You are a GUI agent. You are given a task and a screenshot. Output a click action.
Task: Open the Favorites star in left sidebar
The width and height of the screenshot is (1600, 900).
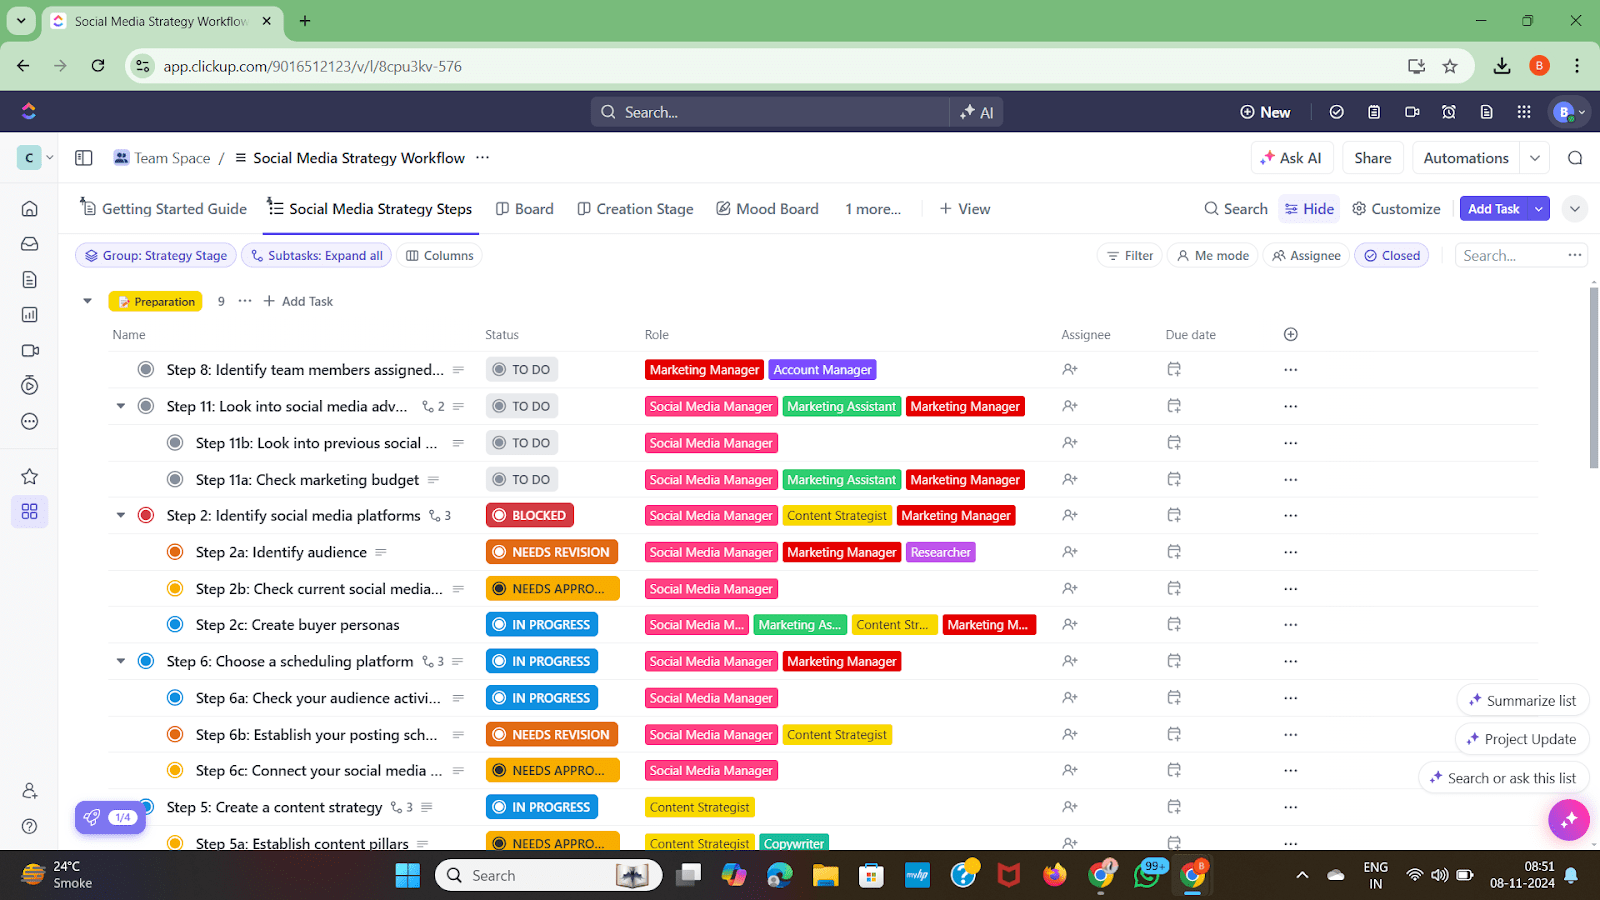(29, 476)
